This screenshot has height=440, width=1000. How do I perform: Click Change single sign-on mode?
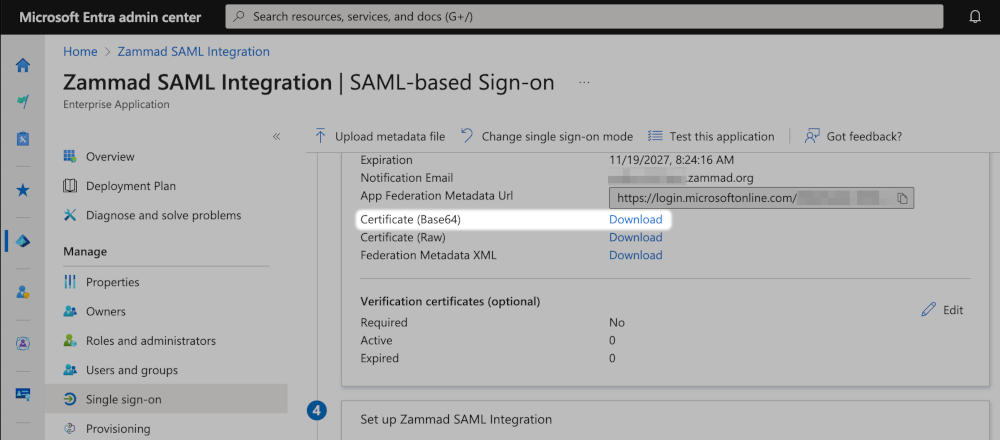[547, 136]
